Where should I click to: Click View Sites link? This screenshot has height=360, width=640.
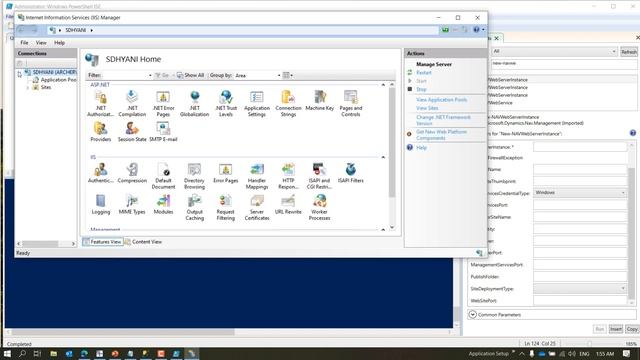pos(427,108)
